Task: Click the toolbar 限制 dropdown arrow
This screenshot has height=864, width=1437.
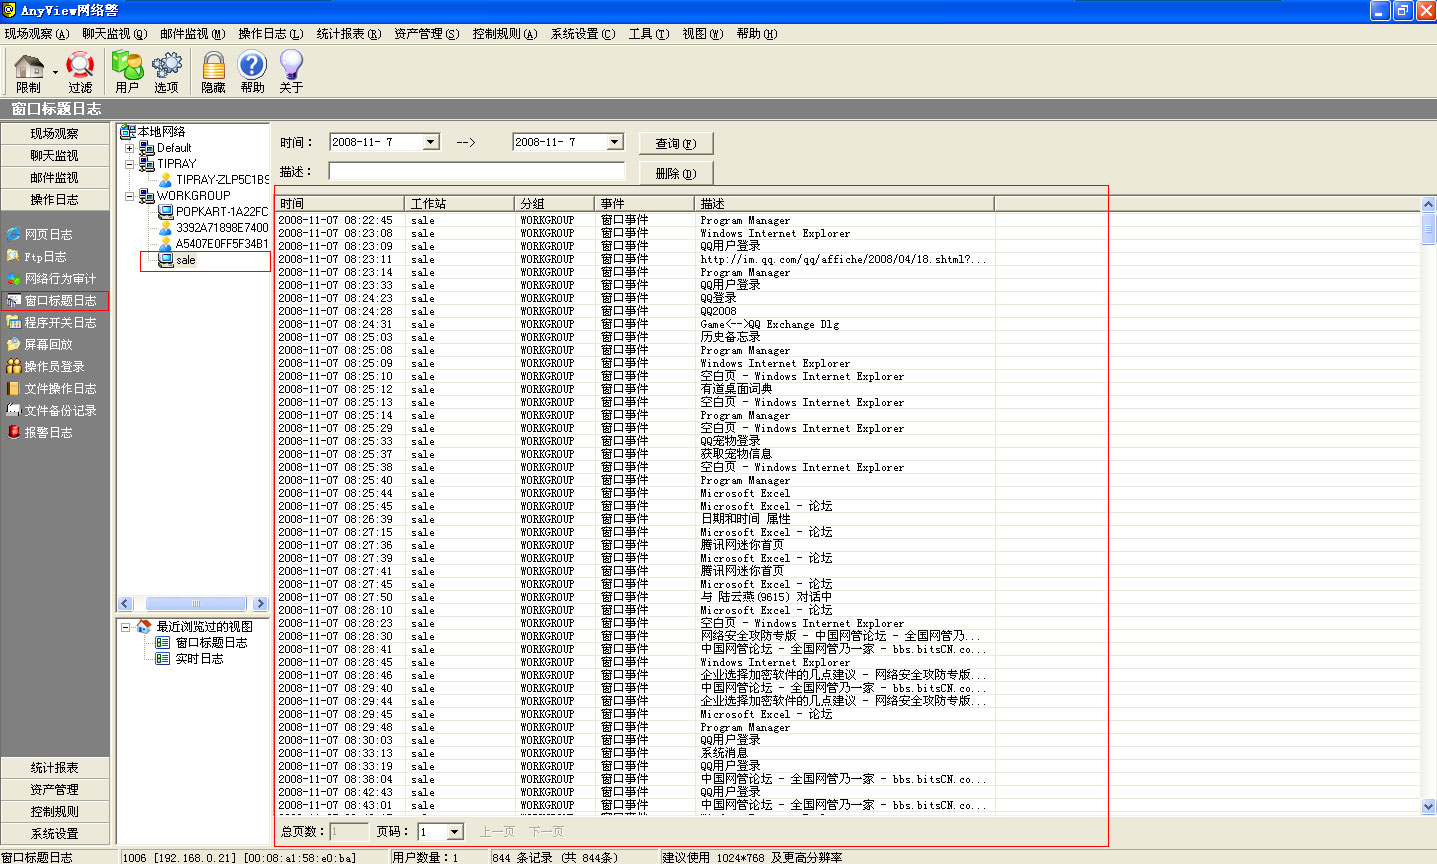Action: 55,72
